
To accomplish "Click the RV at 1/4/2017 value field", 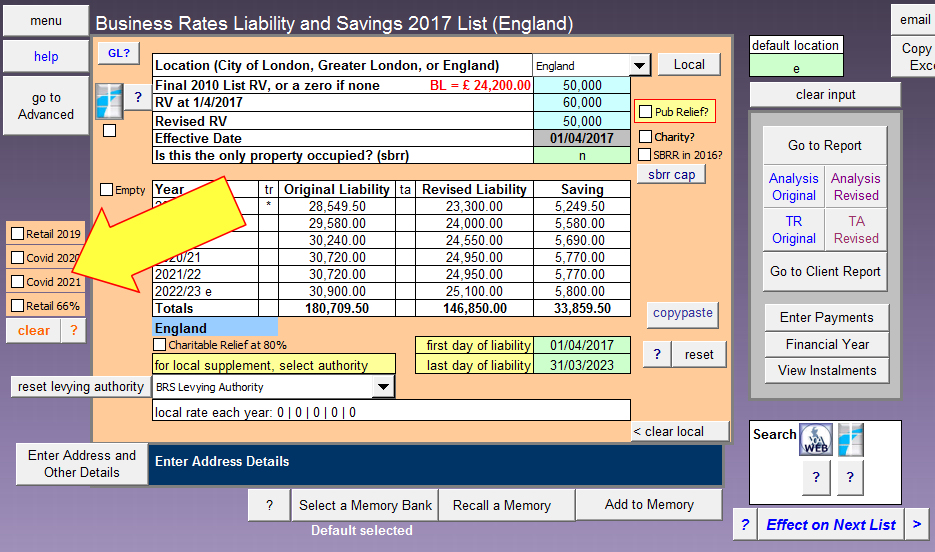I will coord(582,103).
